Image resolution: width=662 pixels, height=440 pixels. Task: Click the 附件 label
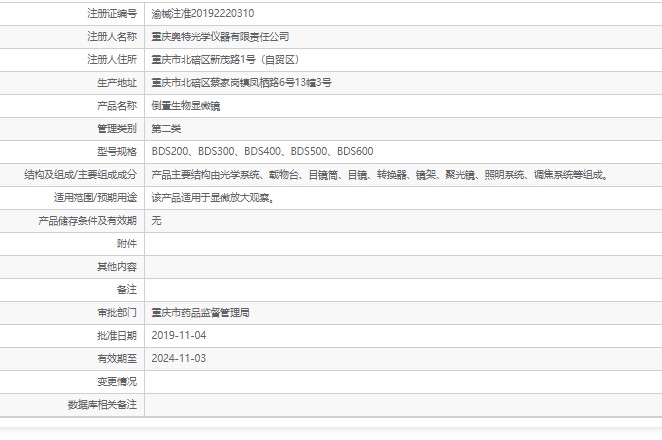click(x=127, y=243)
